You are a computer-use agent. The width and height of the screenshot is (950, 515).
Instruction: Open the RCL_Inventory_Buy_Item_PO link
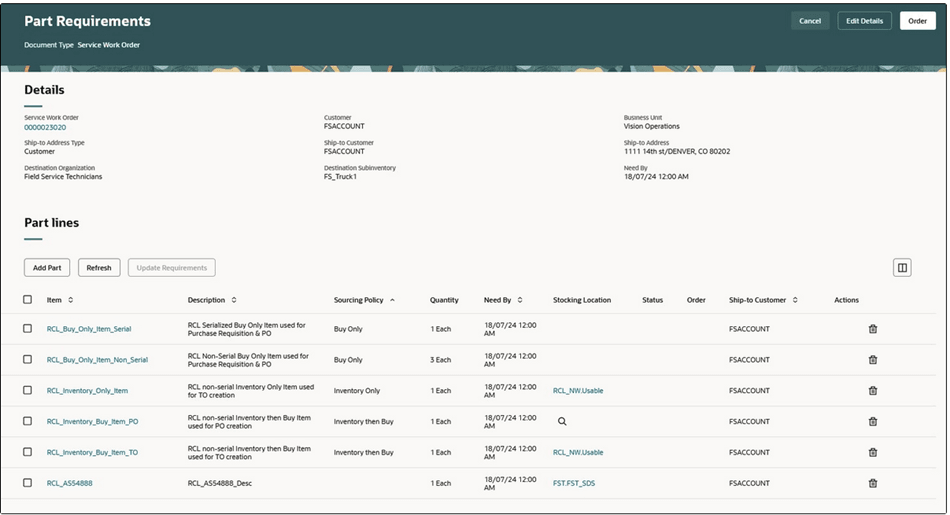point(93,422)
